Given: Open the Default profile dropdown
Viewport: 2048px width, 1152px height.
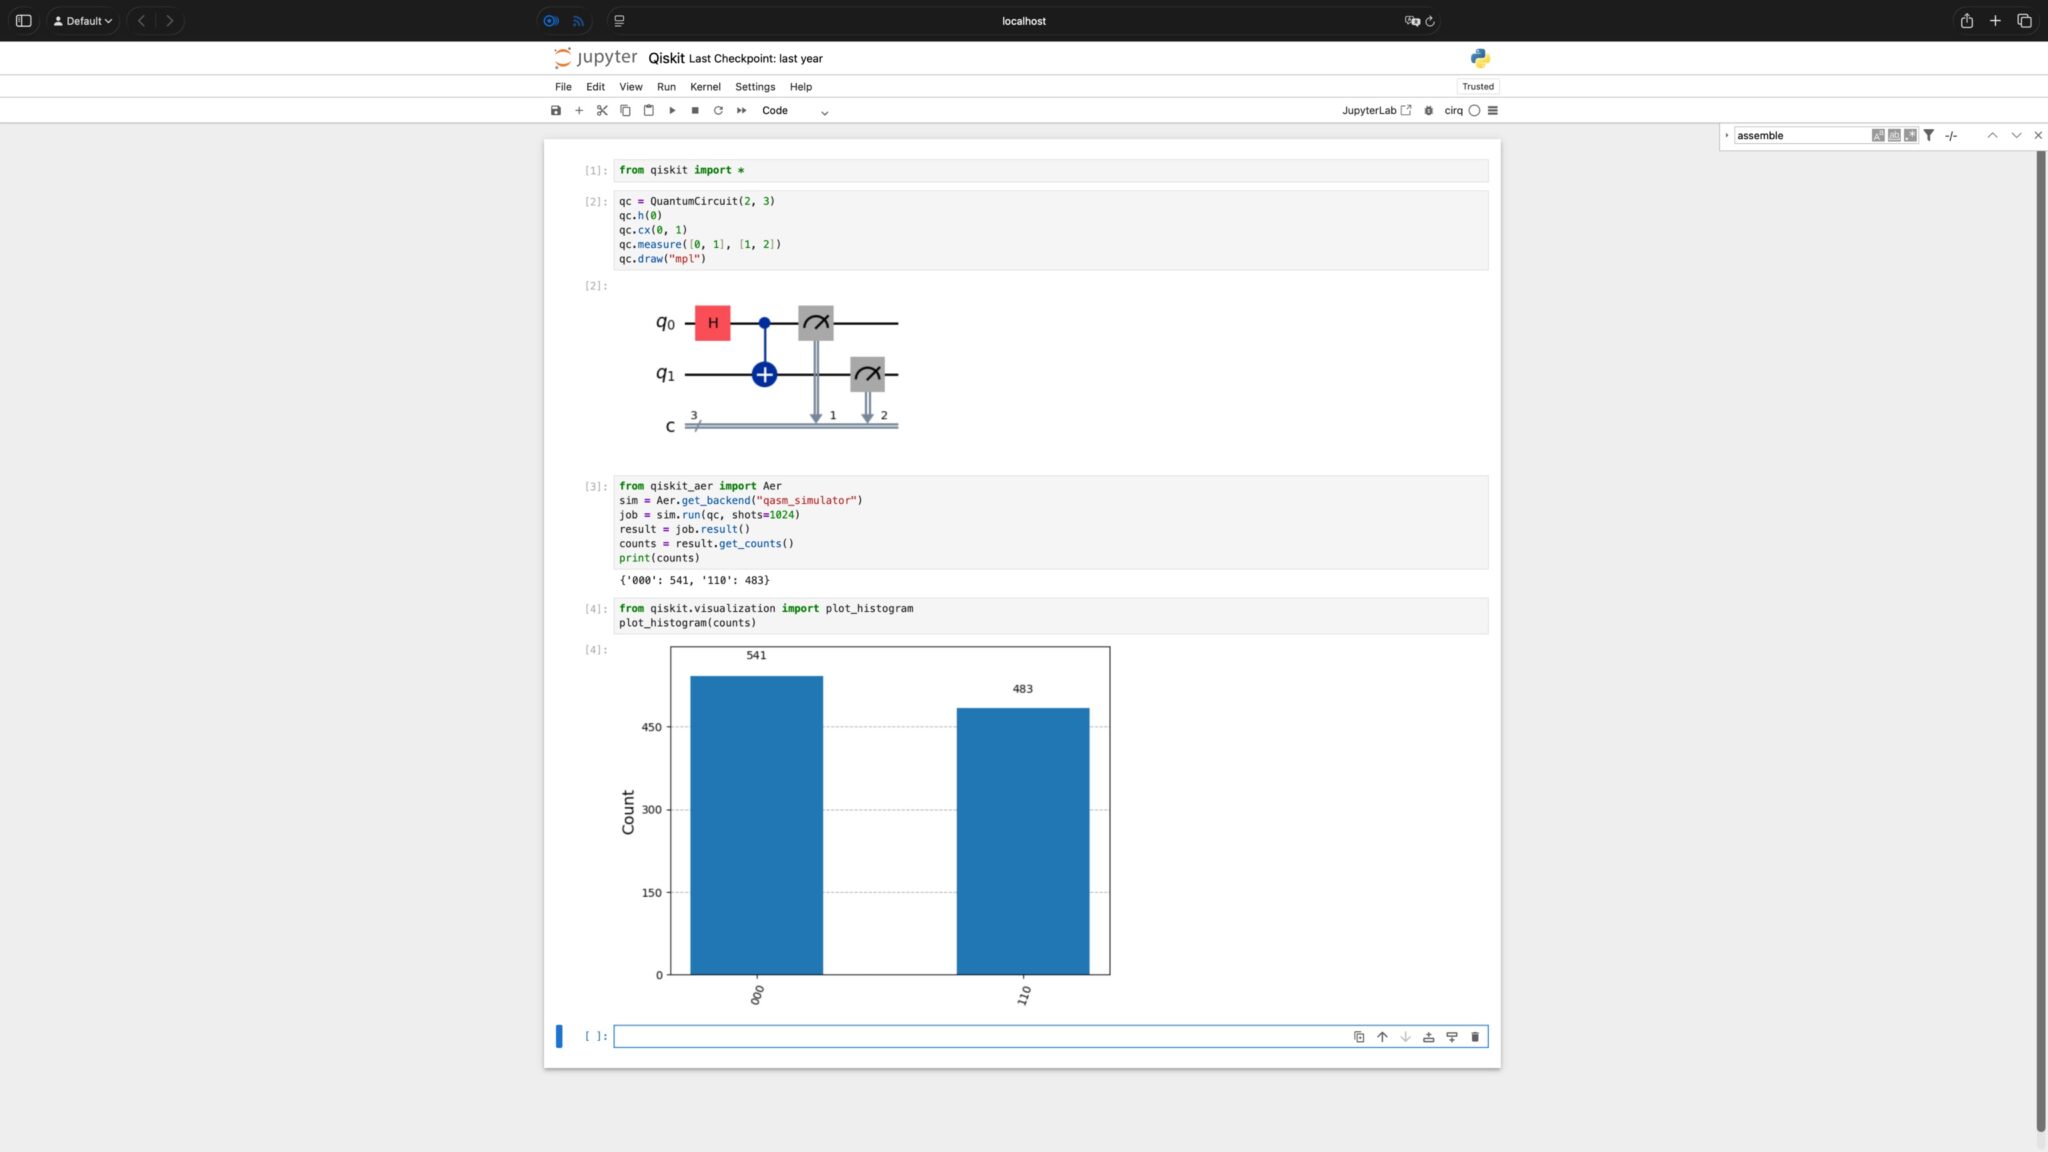Looking at the screenshot, I should point(83,21).
